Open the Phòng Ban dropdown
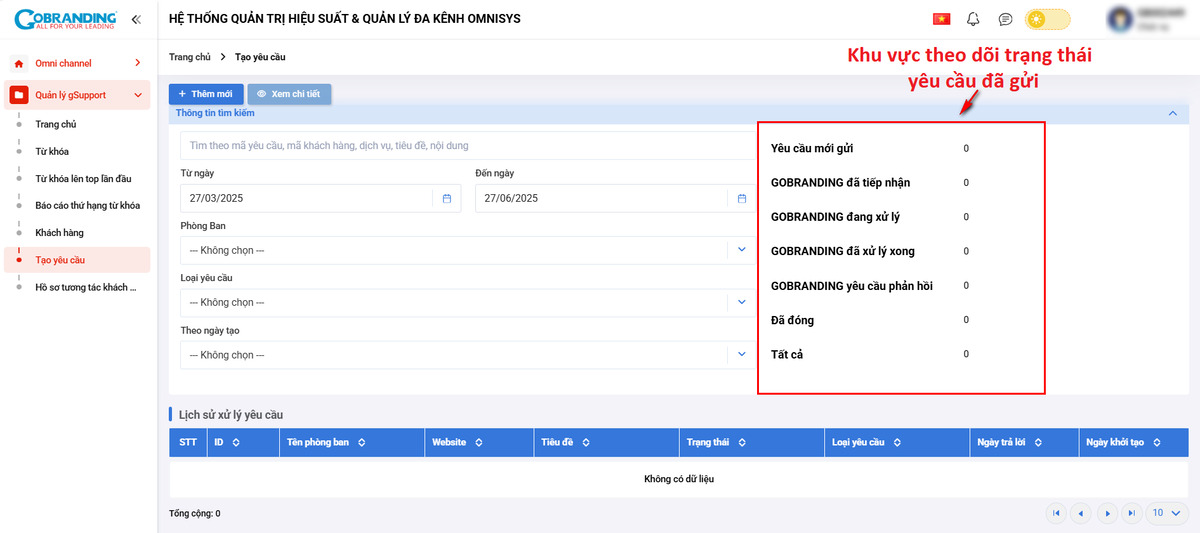This screenshot has width=1200, height=533. 741,250
